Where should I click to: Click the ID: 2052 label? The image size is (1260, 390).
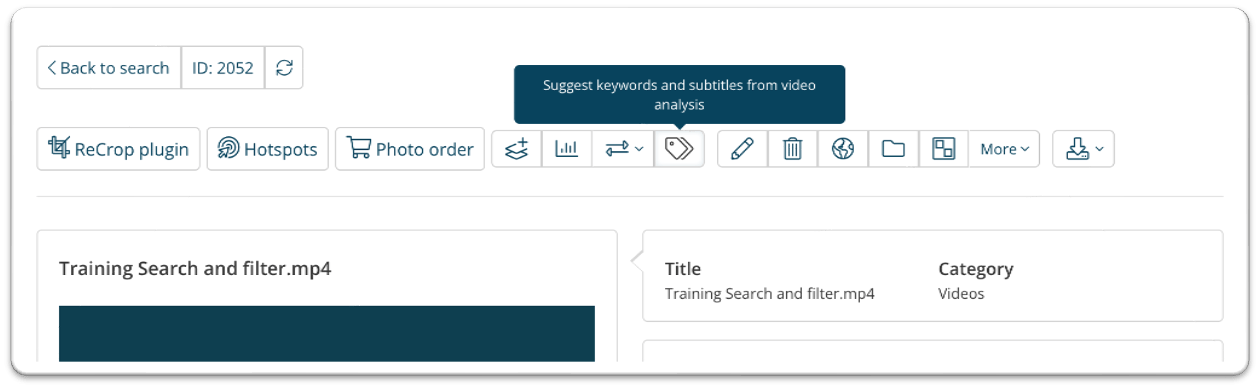pyautogui.click(x=222, y=68)
